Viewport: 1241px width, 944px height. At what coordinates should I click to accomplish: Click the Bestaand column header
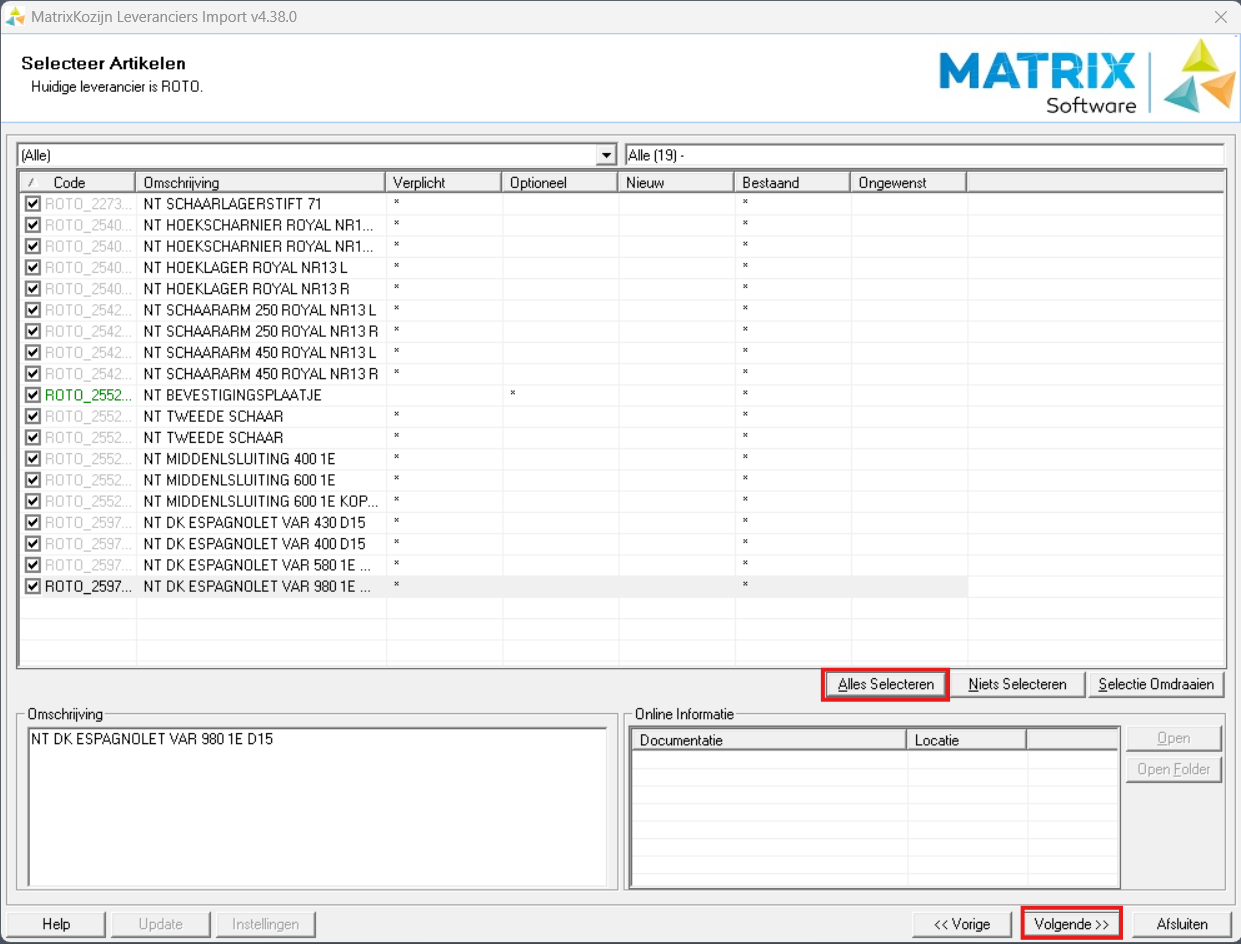[792, 182]
